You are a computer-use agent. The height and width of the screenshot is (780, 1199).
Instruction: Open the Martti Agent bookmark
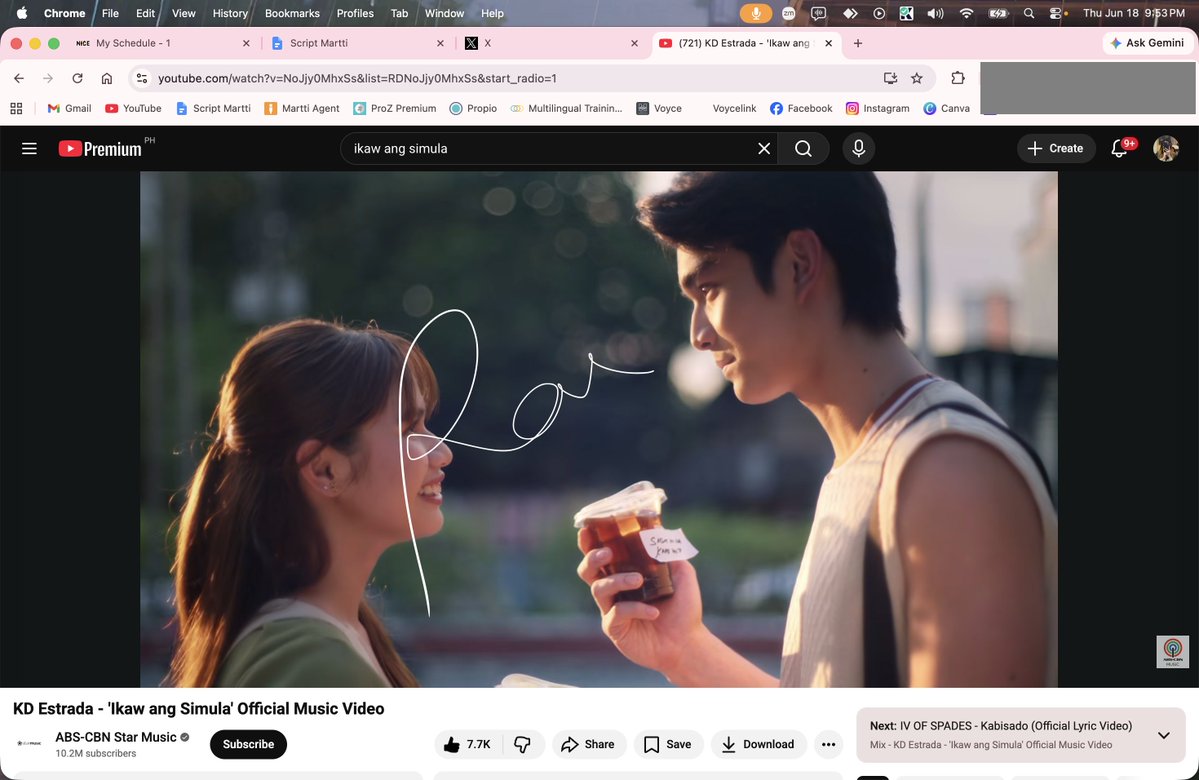click(301, 109)
